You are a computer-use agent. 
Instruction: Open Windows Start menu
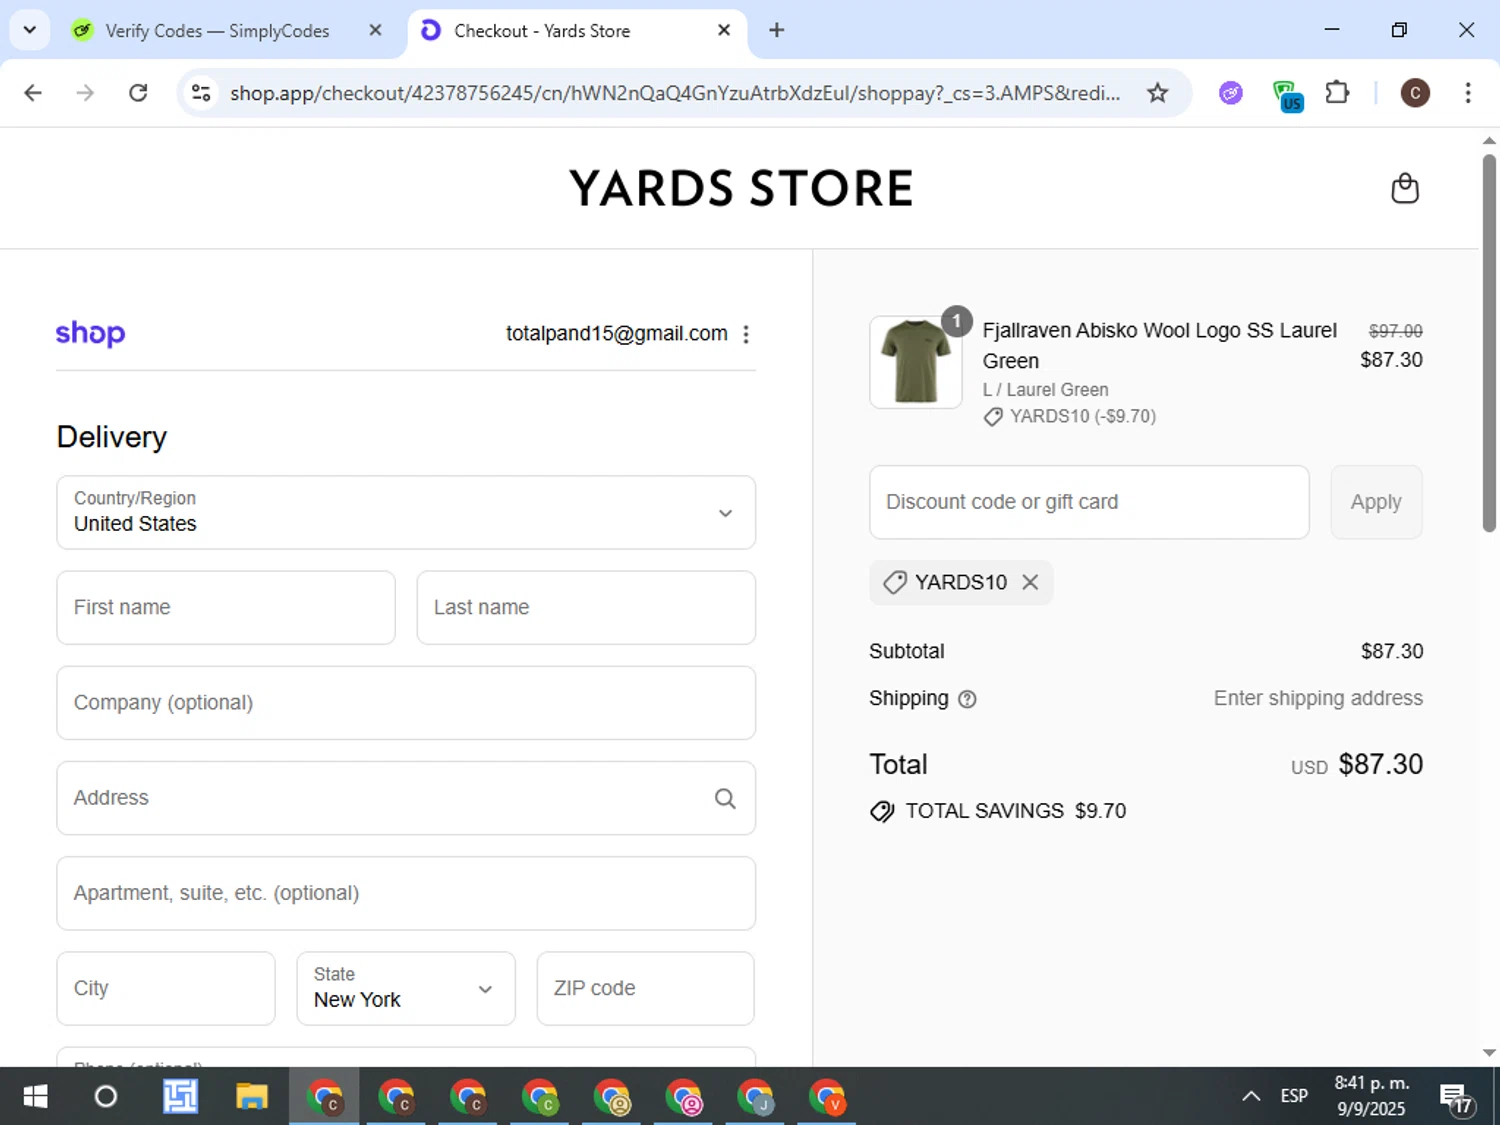pos(35,1097)
